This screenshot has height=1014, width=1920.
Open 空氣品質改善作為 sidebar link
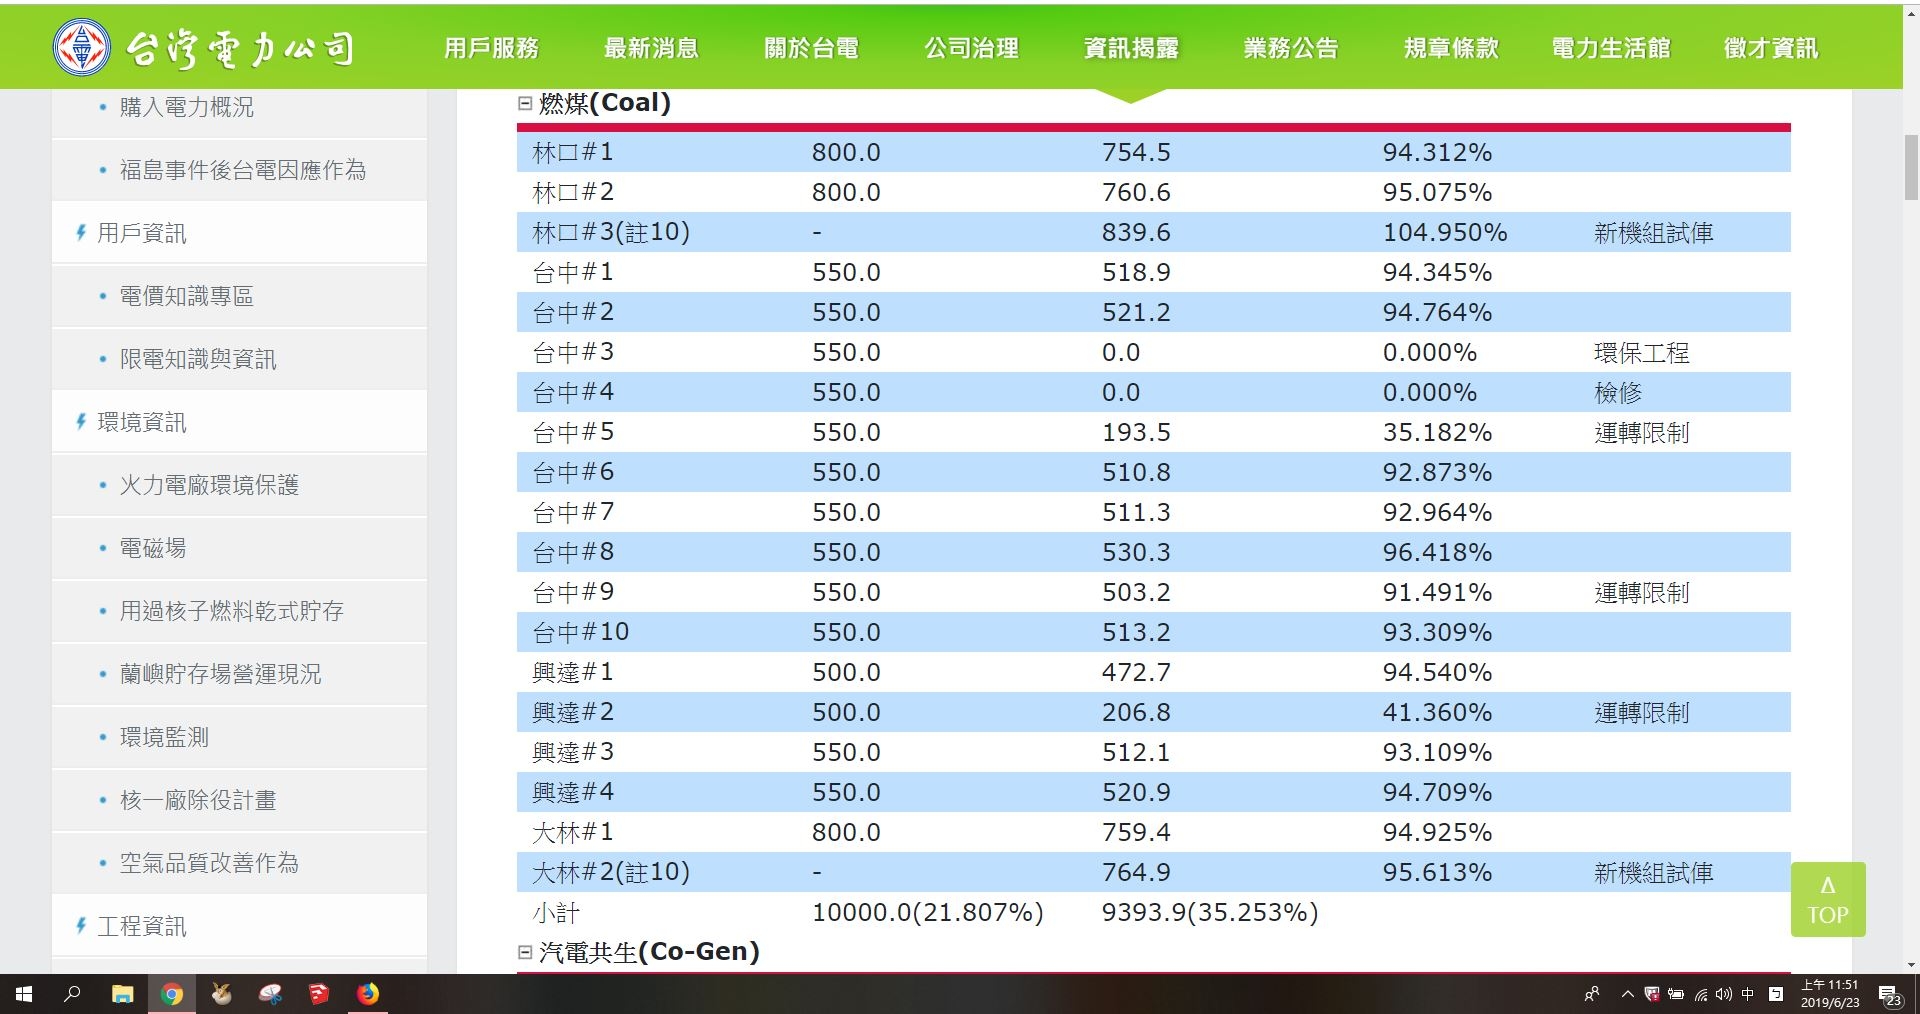209,863
